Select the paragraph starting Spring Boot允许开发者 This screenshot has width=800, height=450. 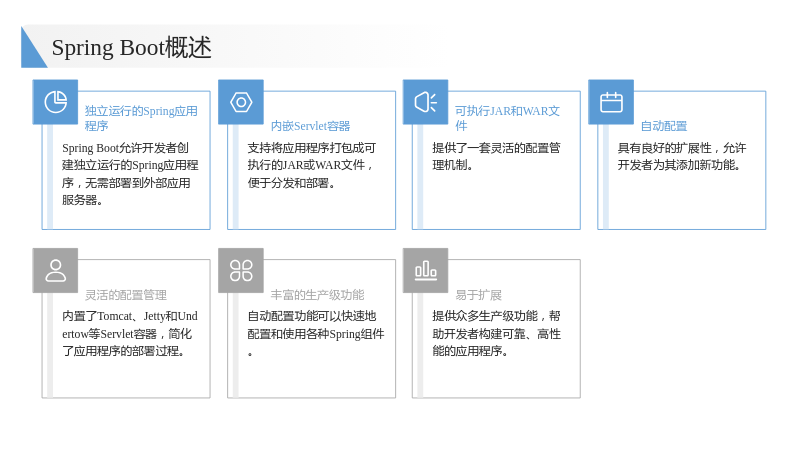(x=130, y=174)
